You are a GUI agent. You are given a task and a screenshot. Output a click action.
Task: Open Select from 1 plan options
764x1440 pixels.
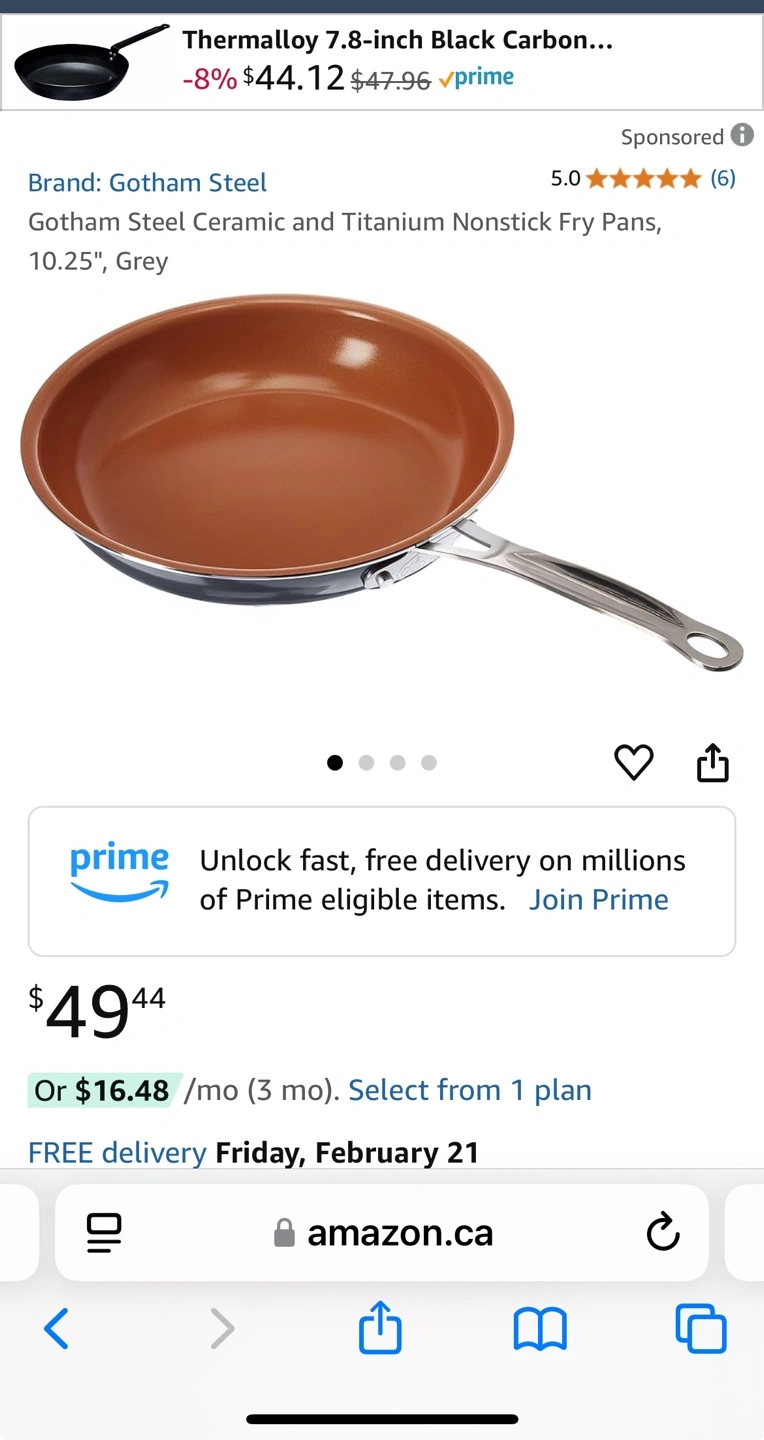pyautogui.click(x=470, y=1090)
